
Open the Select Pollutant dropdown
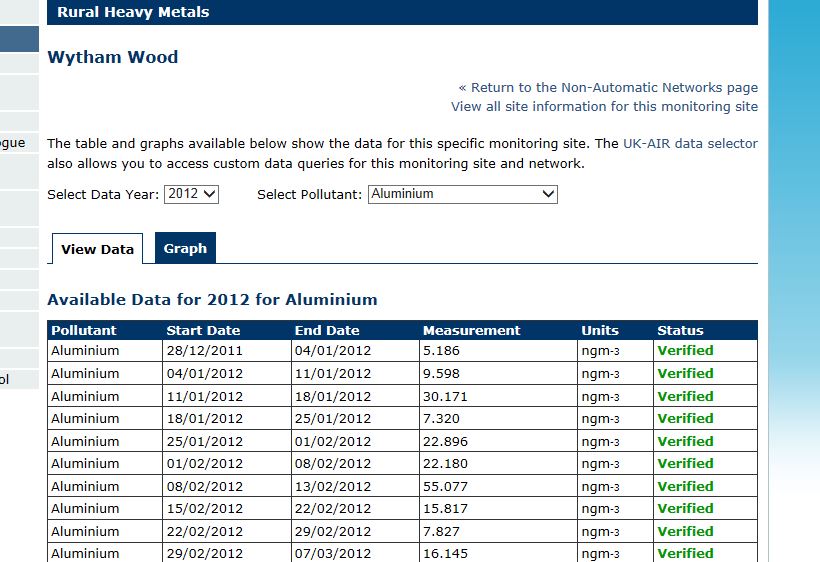tap(462, 194)
